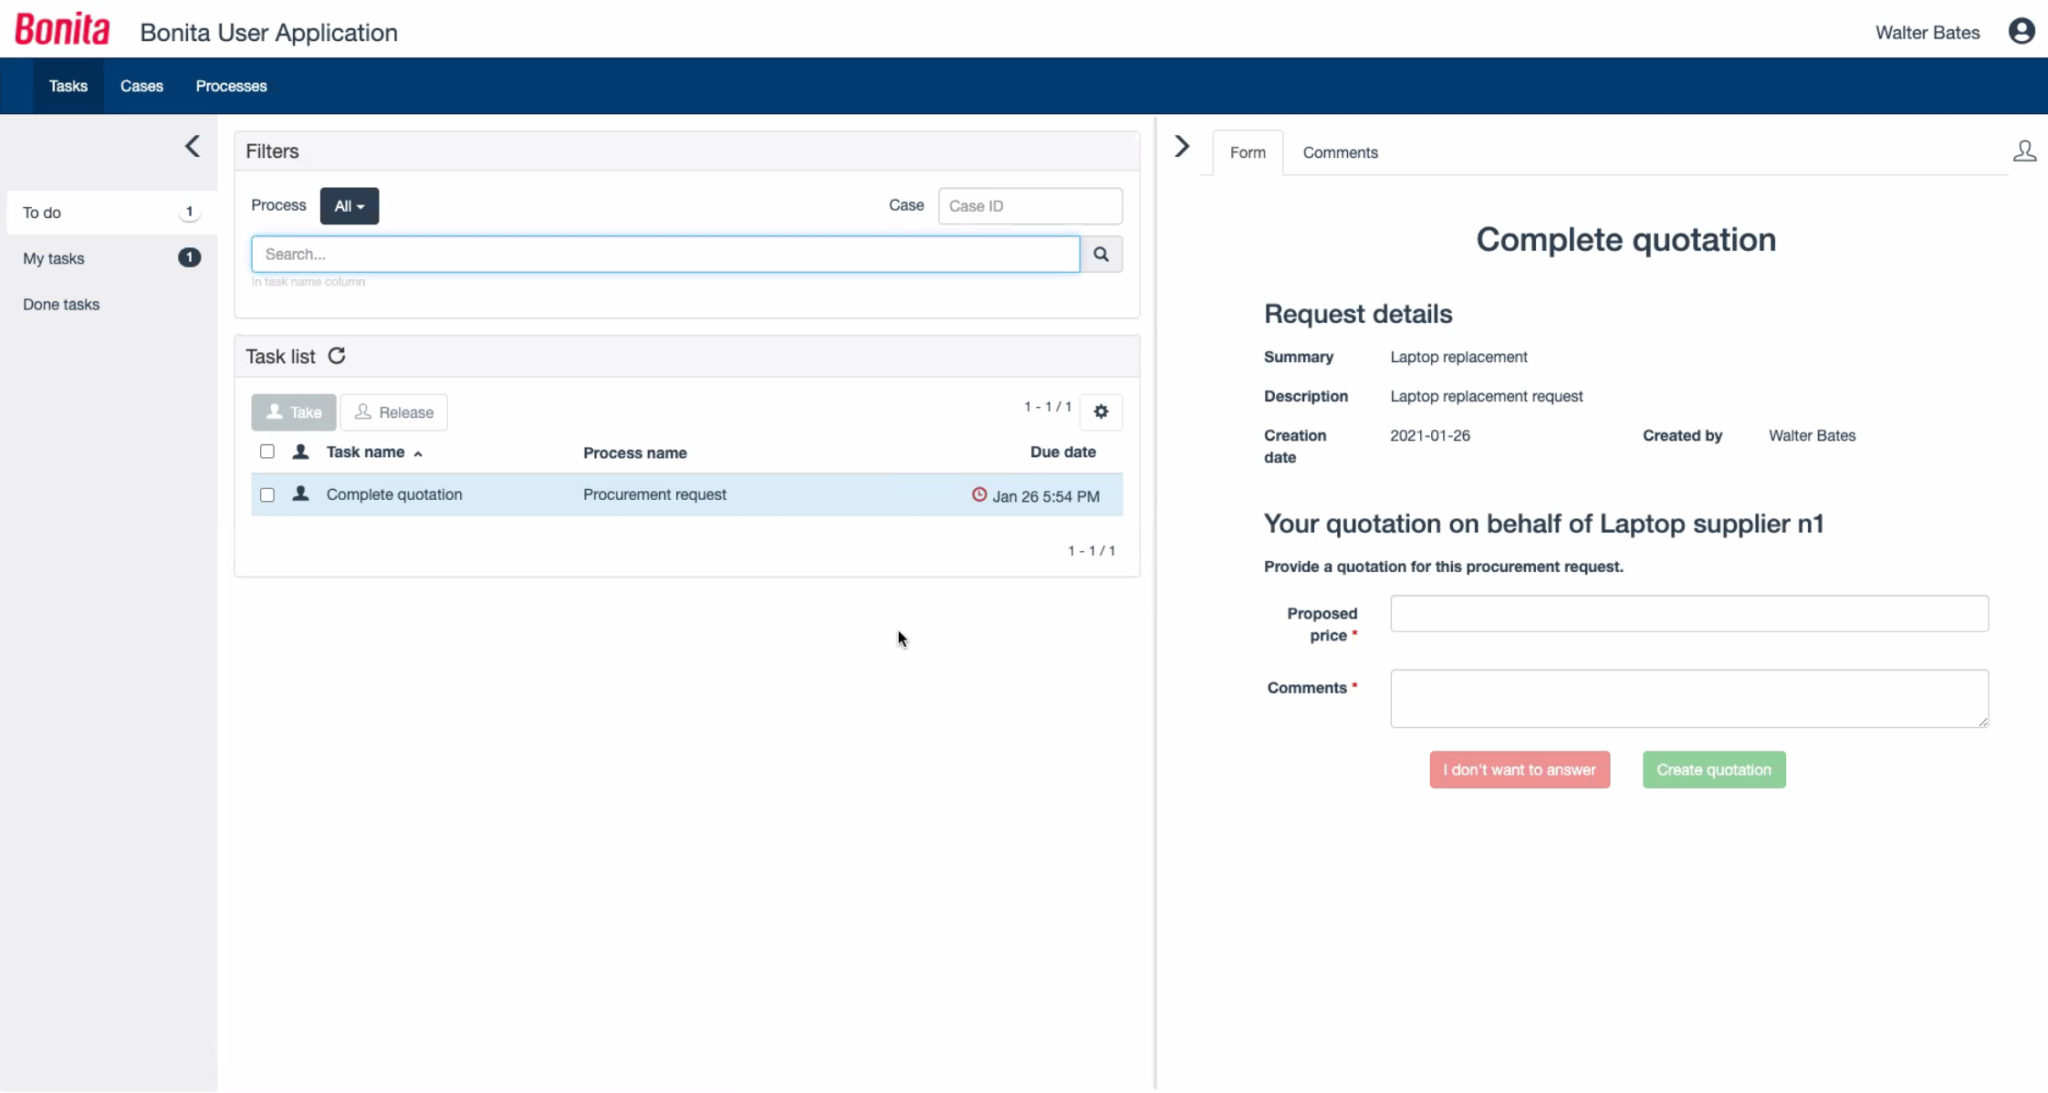
Task: Enable My tasks filter in sidebar
Action: point(54,257)
